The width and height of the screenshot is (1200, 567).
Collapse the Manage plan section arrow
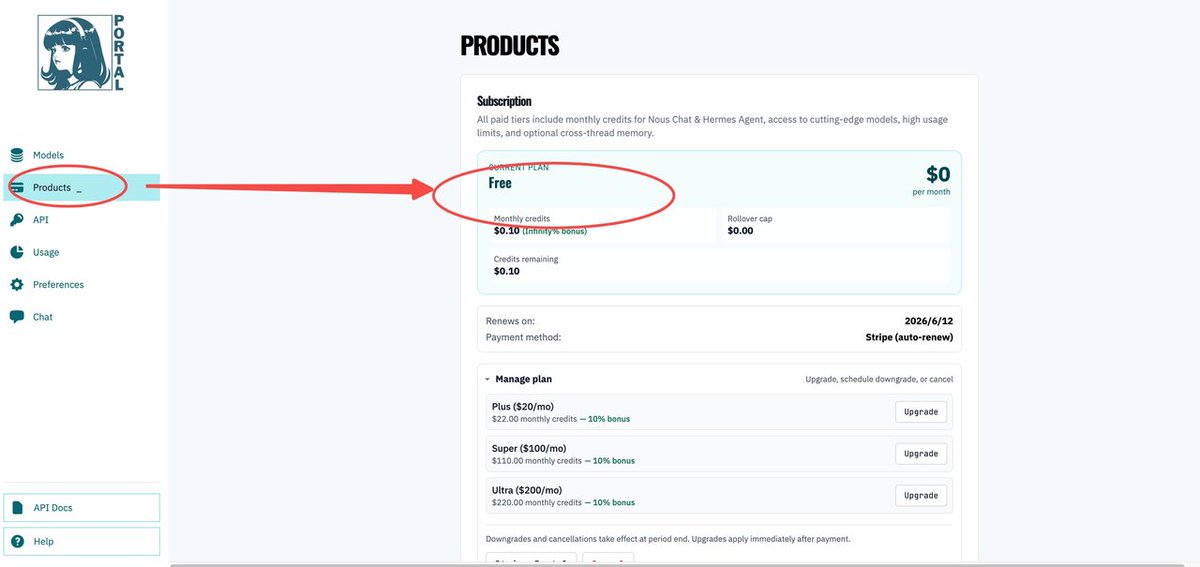coord(487,380)
